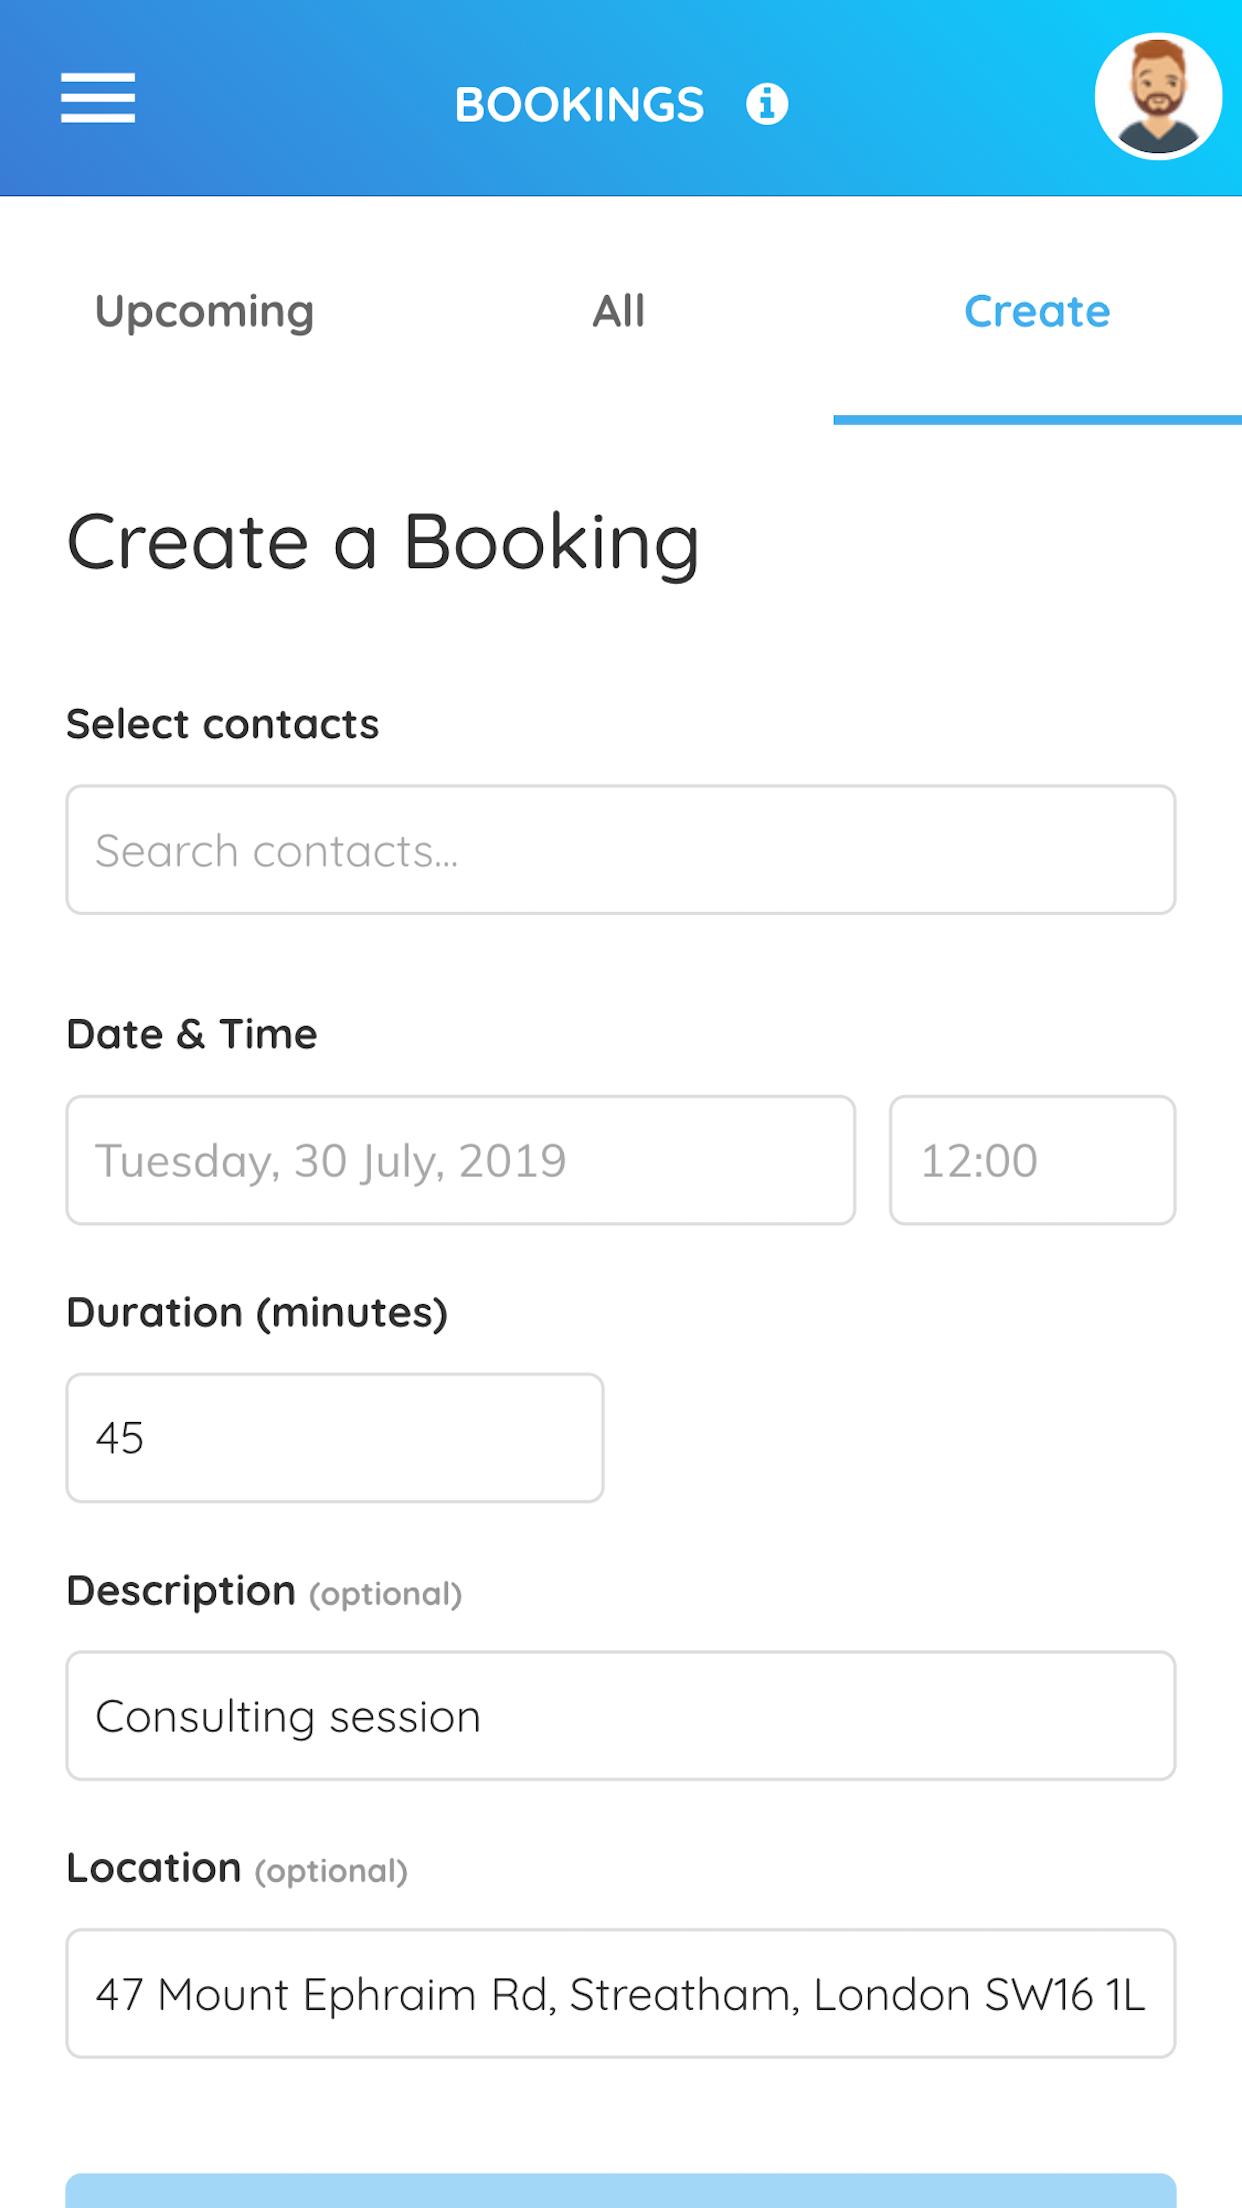Click the Location (optional) label
The height and width of the screenshot is (2208, 1242).
237,1868
